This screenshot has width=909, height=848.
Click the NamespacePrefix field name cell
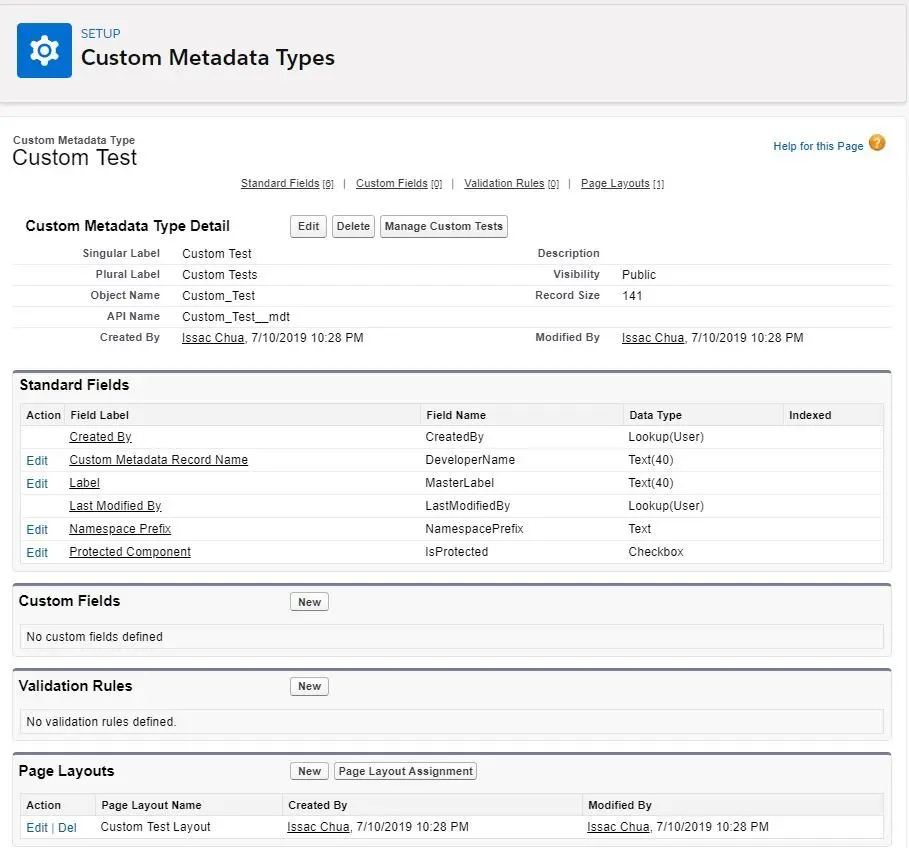click(x=474, y=529)
